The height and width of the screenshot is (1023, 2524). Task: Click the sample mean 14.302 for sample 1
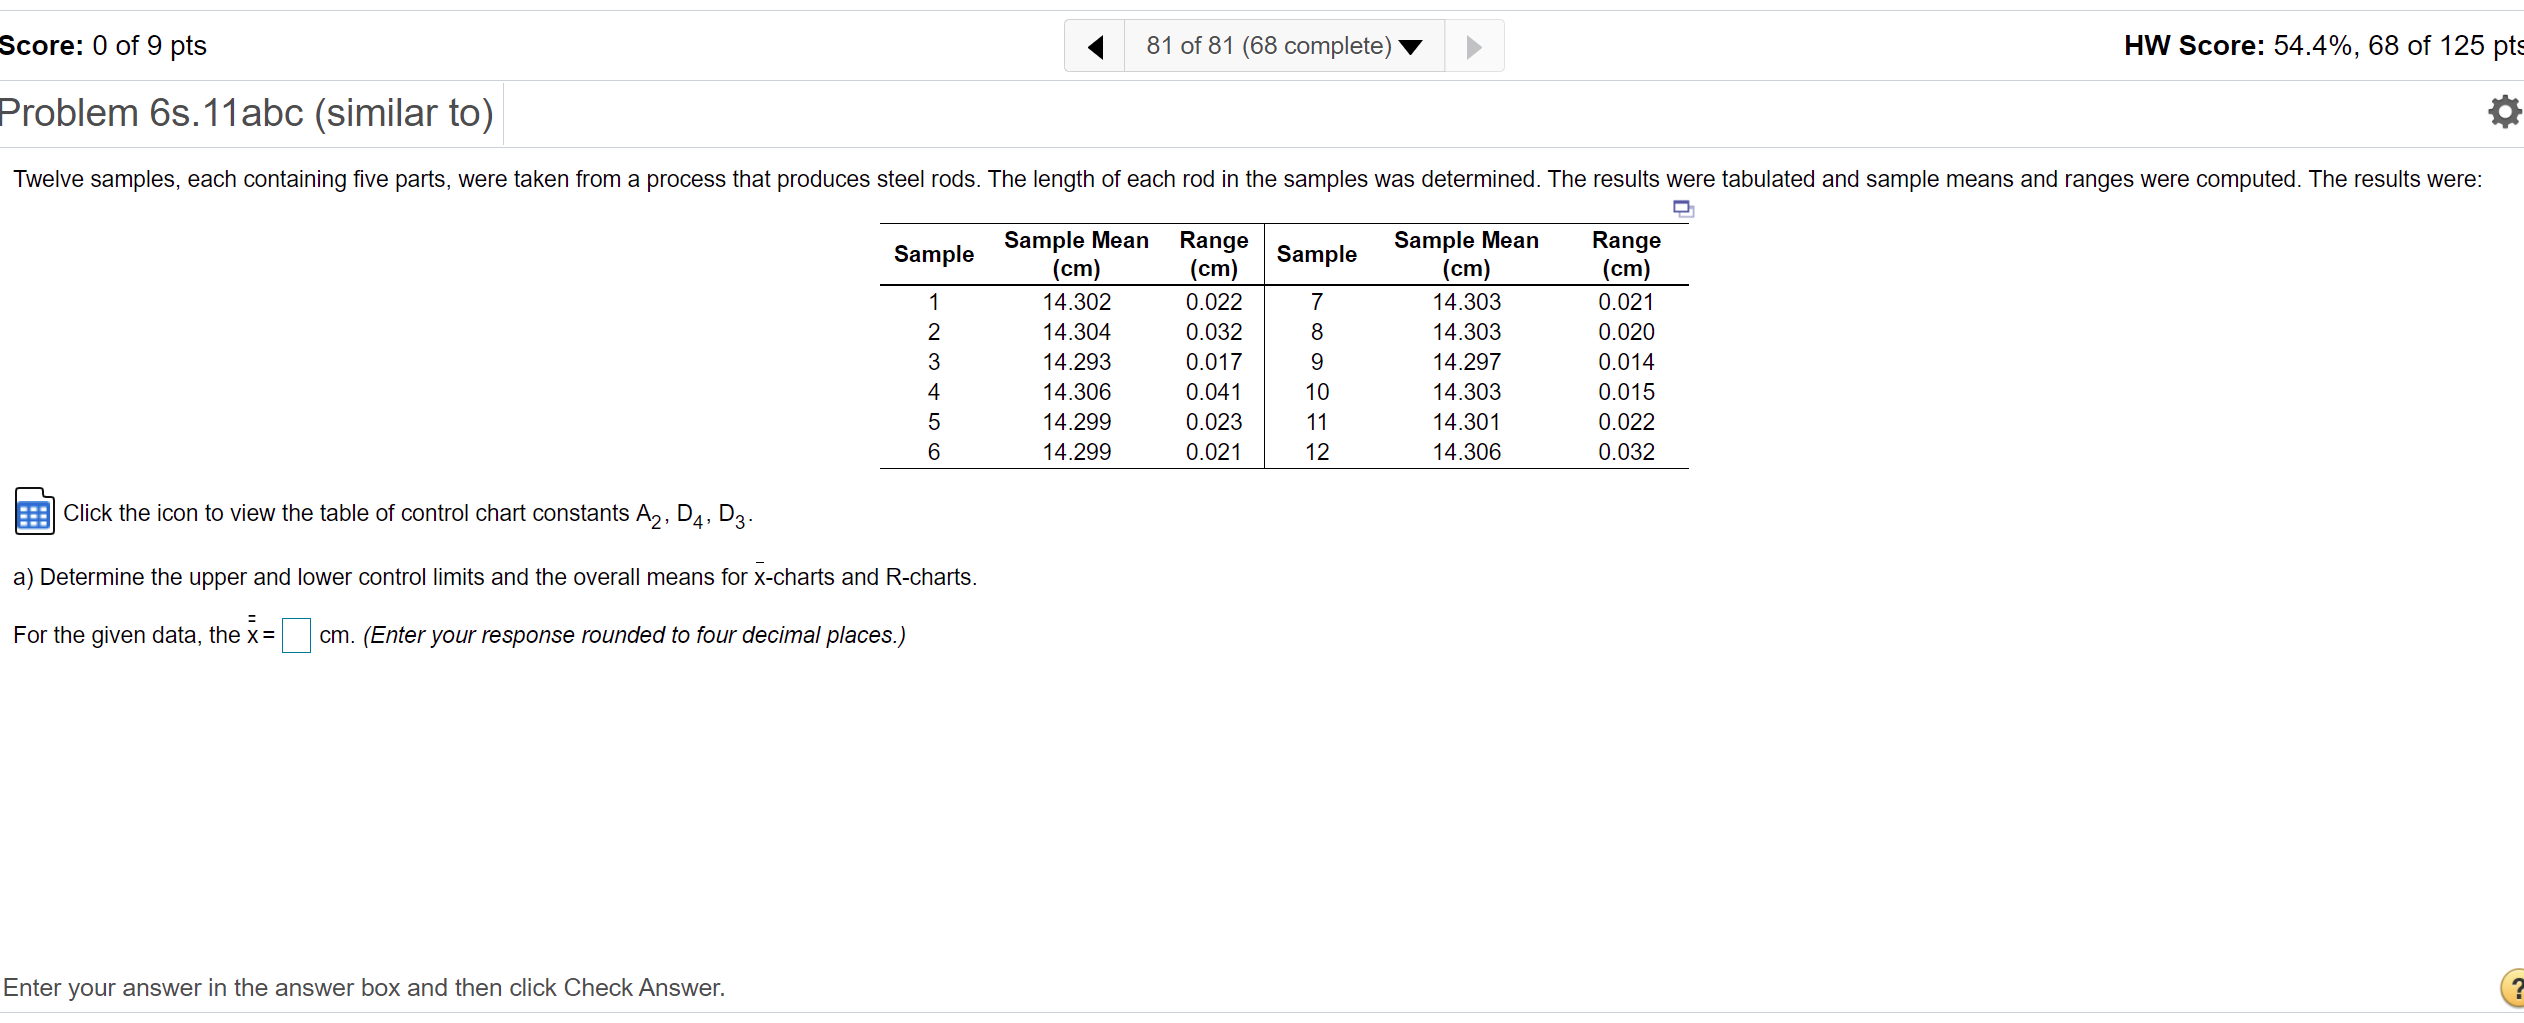pos(1076,302)
